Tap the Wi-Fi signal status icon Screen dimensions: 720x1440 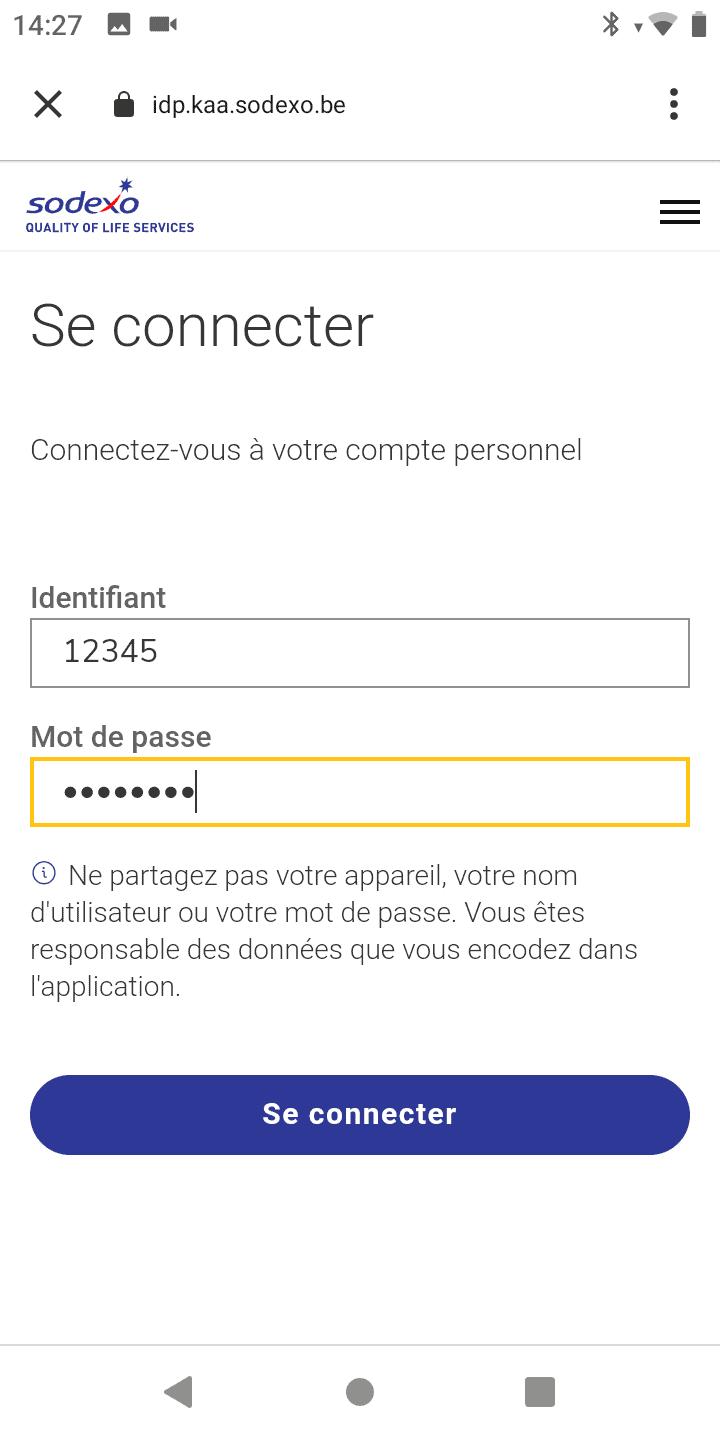(662, 25)
